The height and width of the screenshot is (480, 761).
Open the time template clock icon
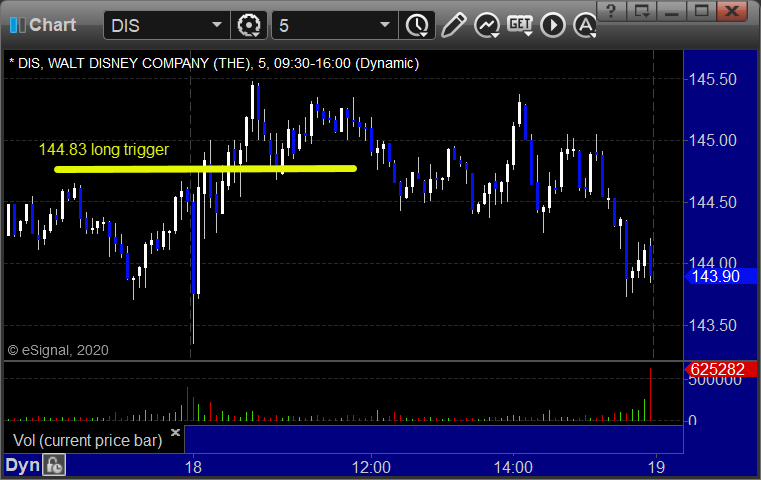(417, 25)
